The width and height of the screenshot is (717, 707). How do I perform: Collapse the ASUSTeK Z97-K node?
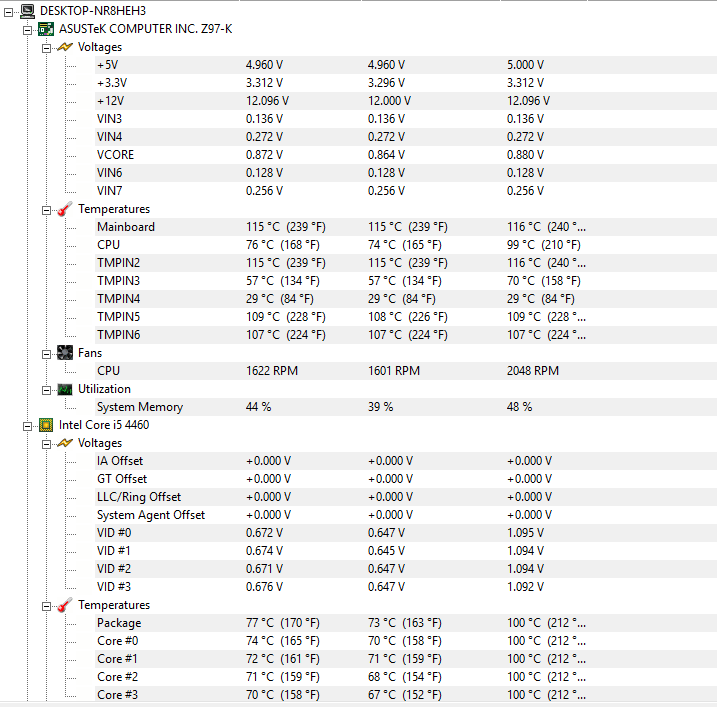tap(27, 31)
